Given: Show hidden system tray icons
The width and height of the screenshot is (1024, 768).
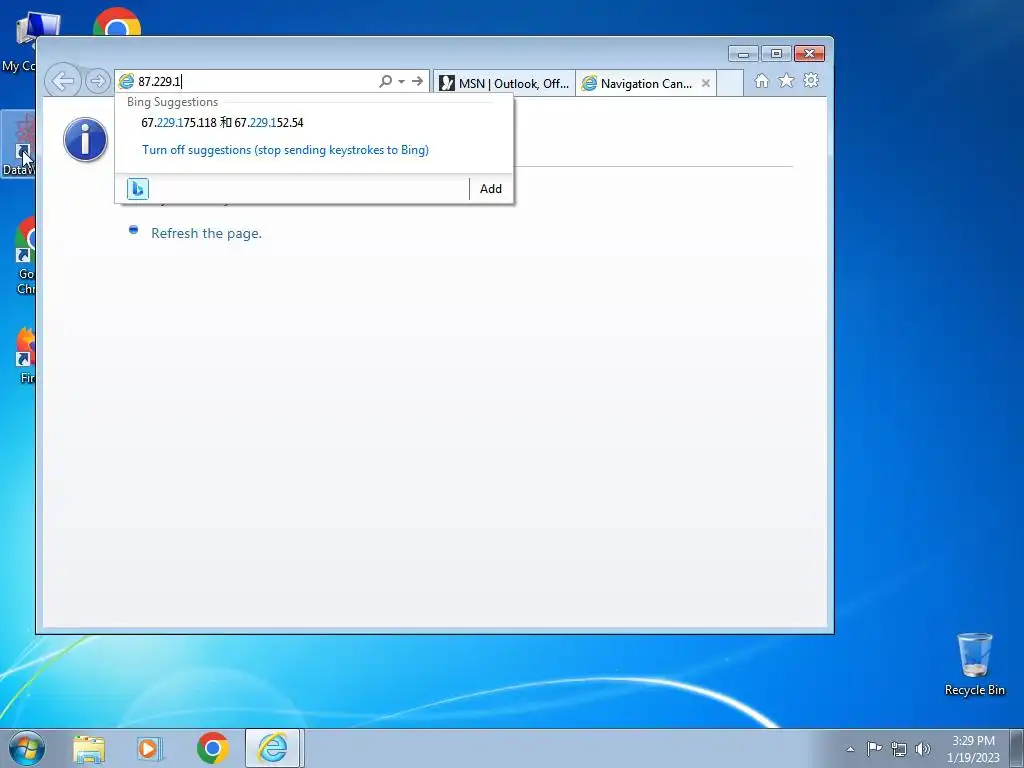Looking at the screenshot, I should click(x=850, y=749).
